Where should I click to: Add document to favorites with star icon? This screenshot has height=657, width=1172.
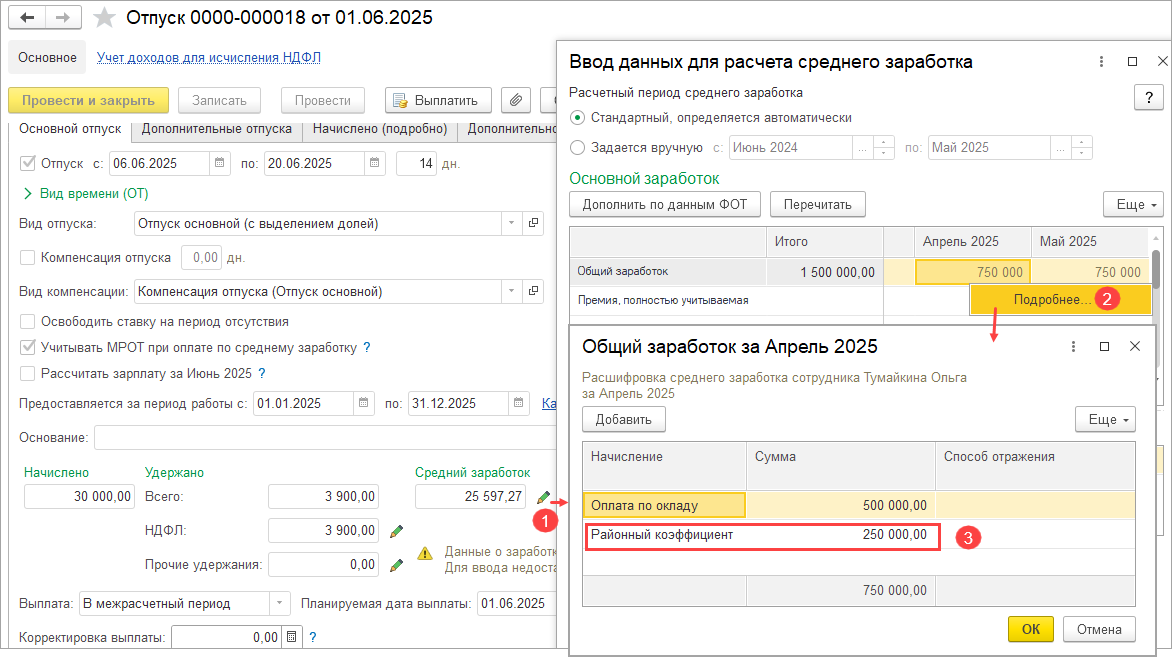pos(104,17)
